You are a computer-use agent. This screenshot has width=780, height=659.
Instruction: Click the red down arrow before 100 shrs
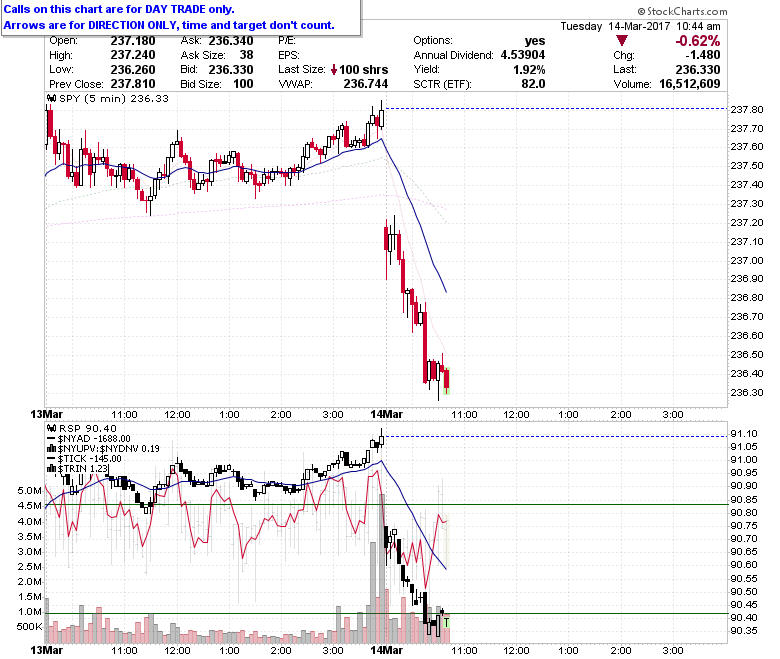334,70
